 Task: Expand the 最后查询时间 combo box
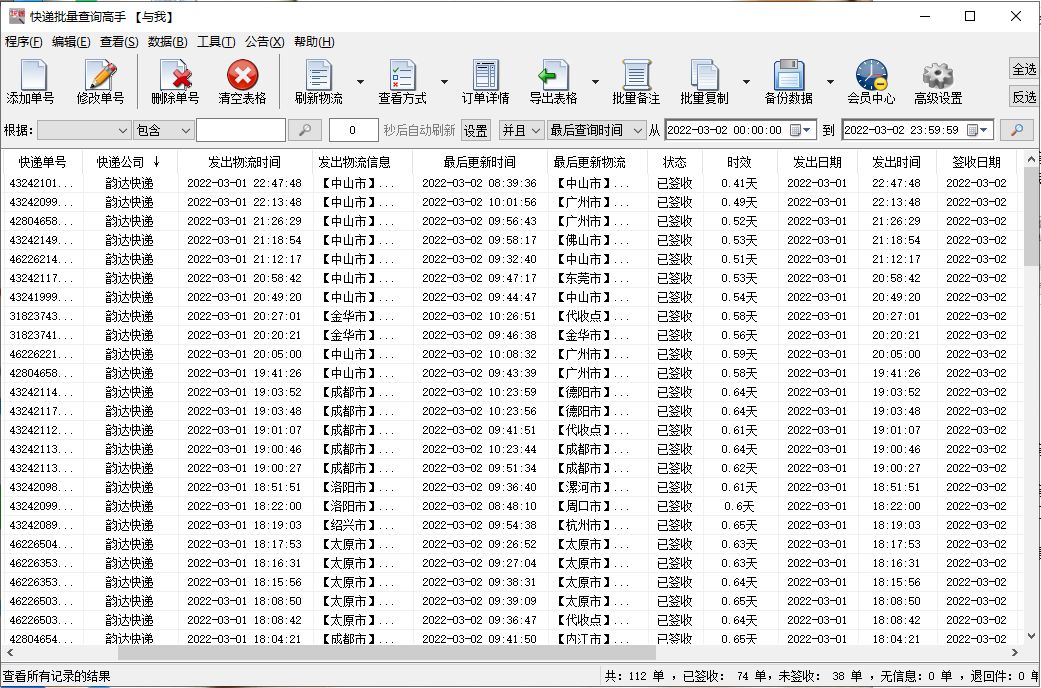point(597,130)
